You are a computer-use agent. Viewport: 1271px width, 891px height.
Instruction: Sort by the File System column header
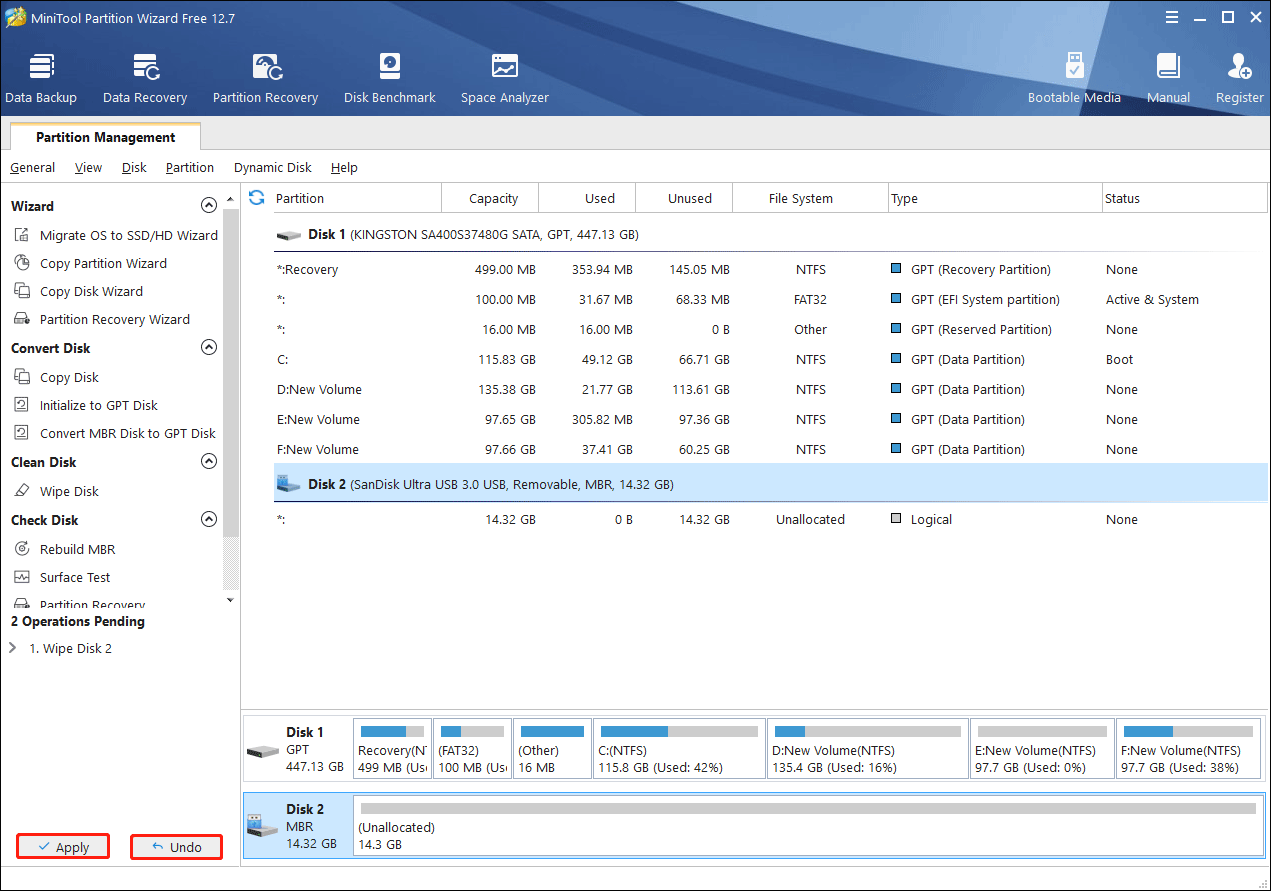point(810,198)
